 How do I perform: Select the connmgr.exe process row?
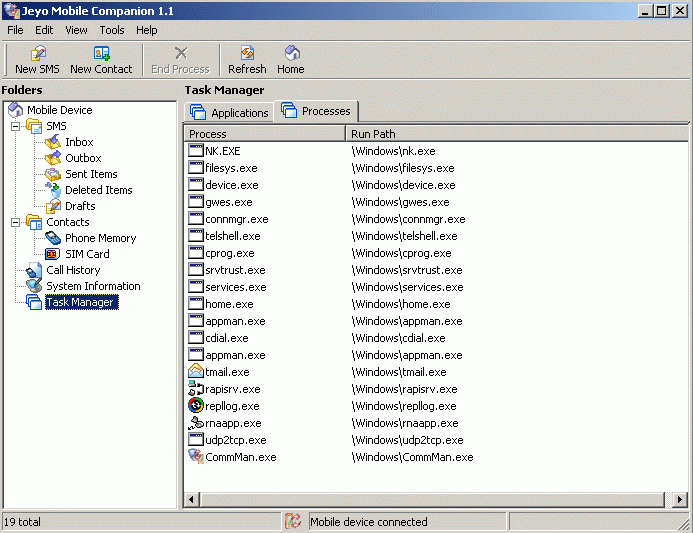(x=435, y=219)
